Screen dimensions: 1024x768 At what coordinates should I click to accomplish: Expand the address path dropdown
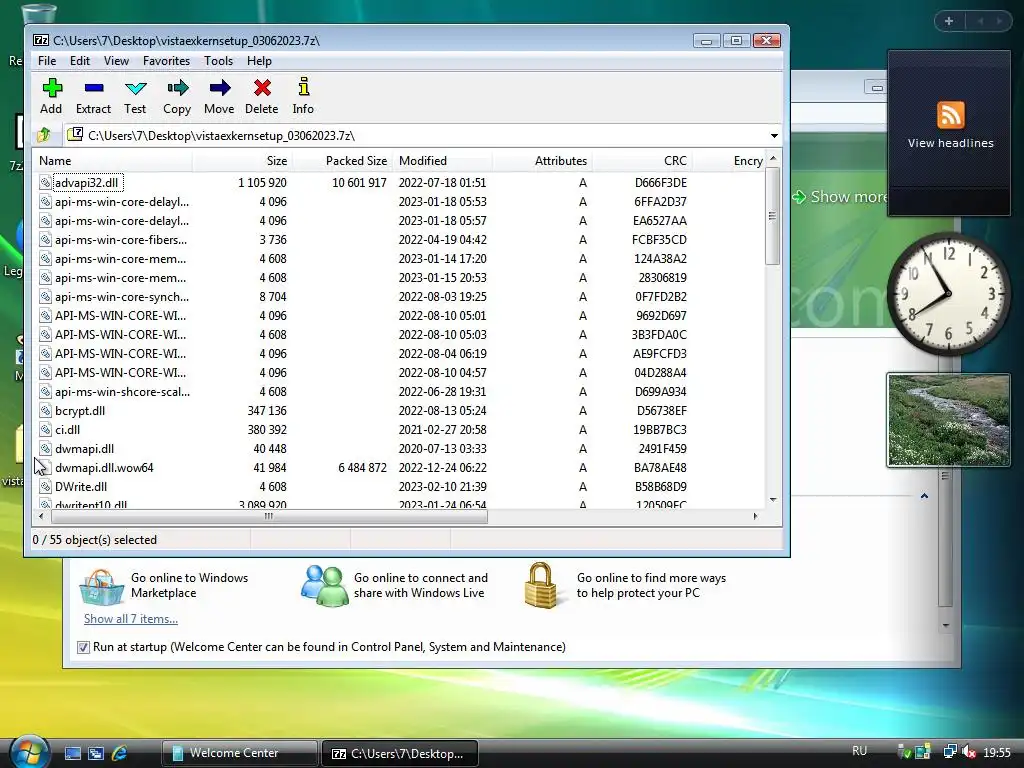tap(774, 136)
